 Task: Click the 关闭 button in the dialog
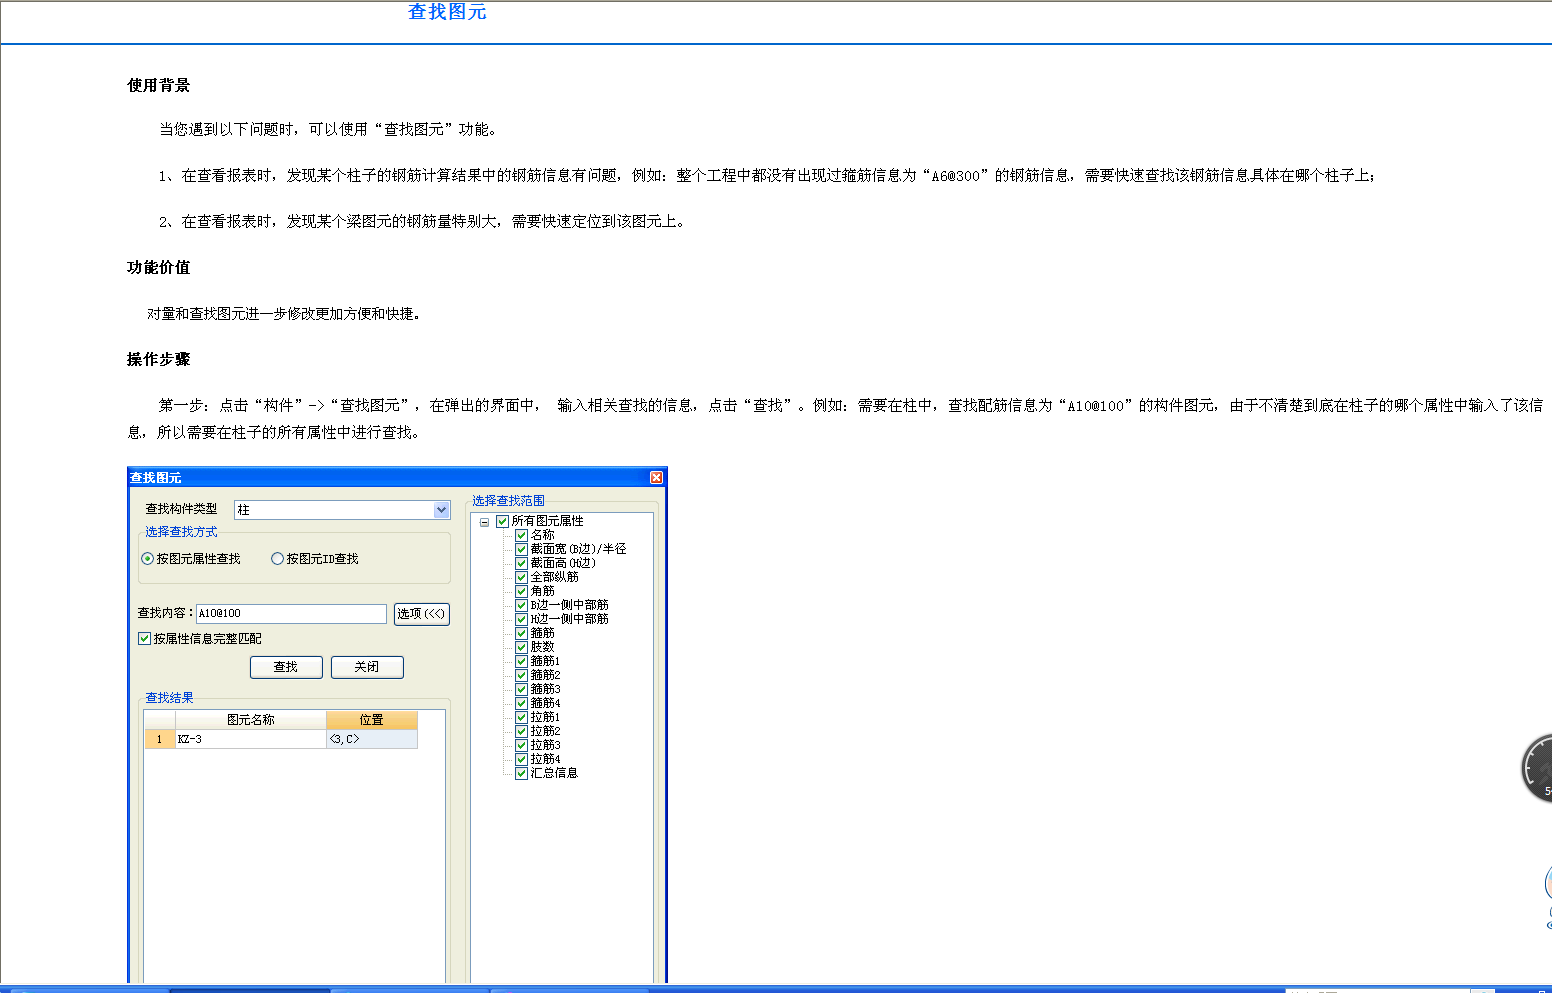click(367, 667)
